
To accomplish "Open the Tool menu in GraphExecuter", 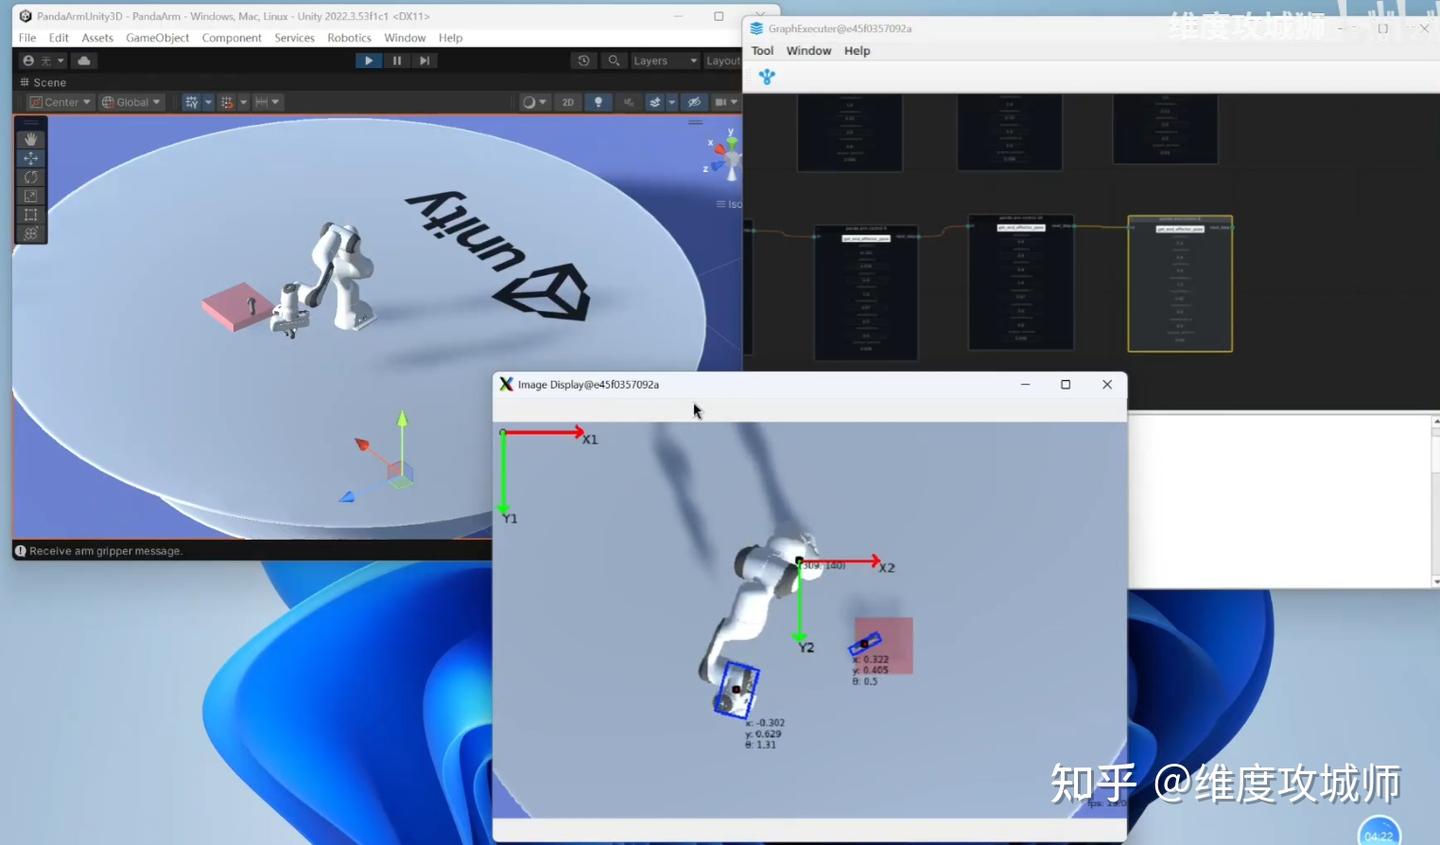I will point(763,50).
